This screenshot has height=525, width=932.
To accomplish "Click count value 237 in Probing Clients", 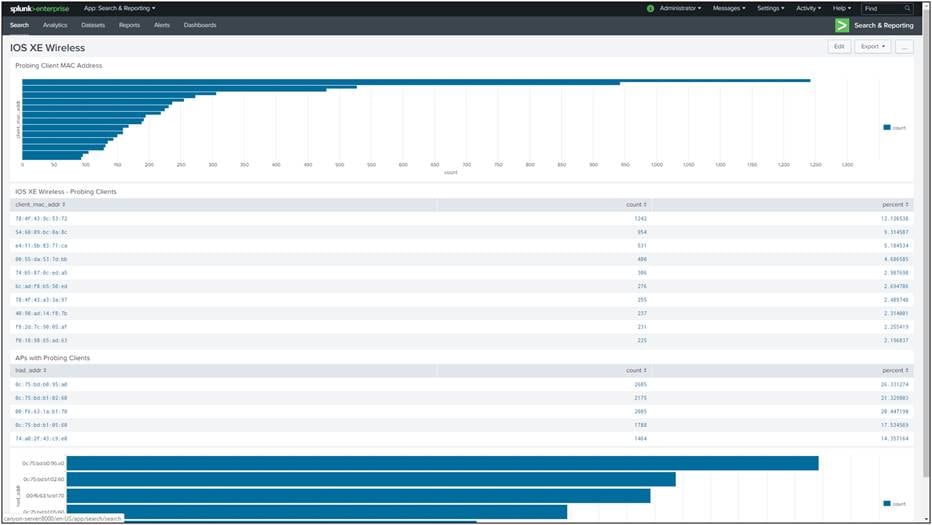I will click(x=642, y=313).
